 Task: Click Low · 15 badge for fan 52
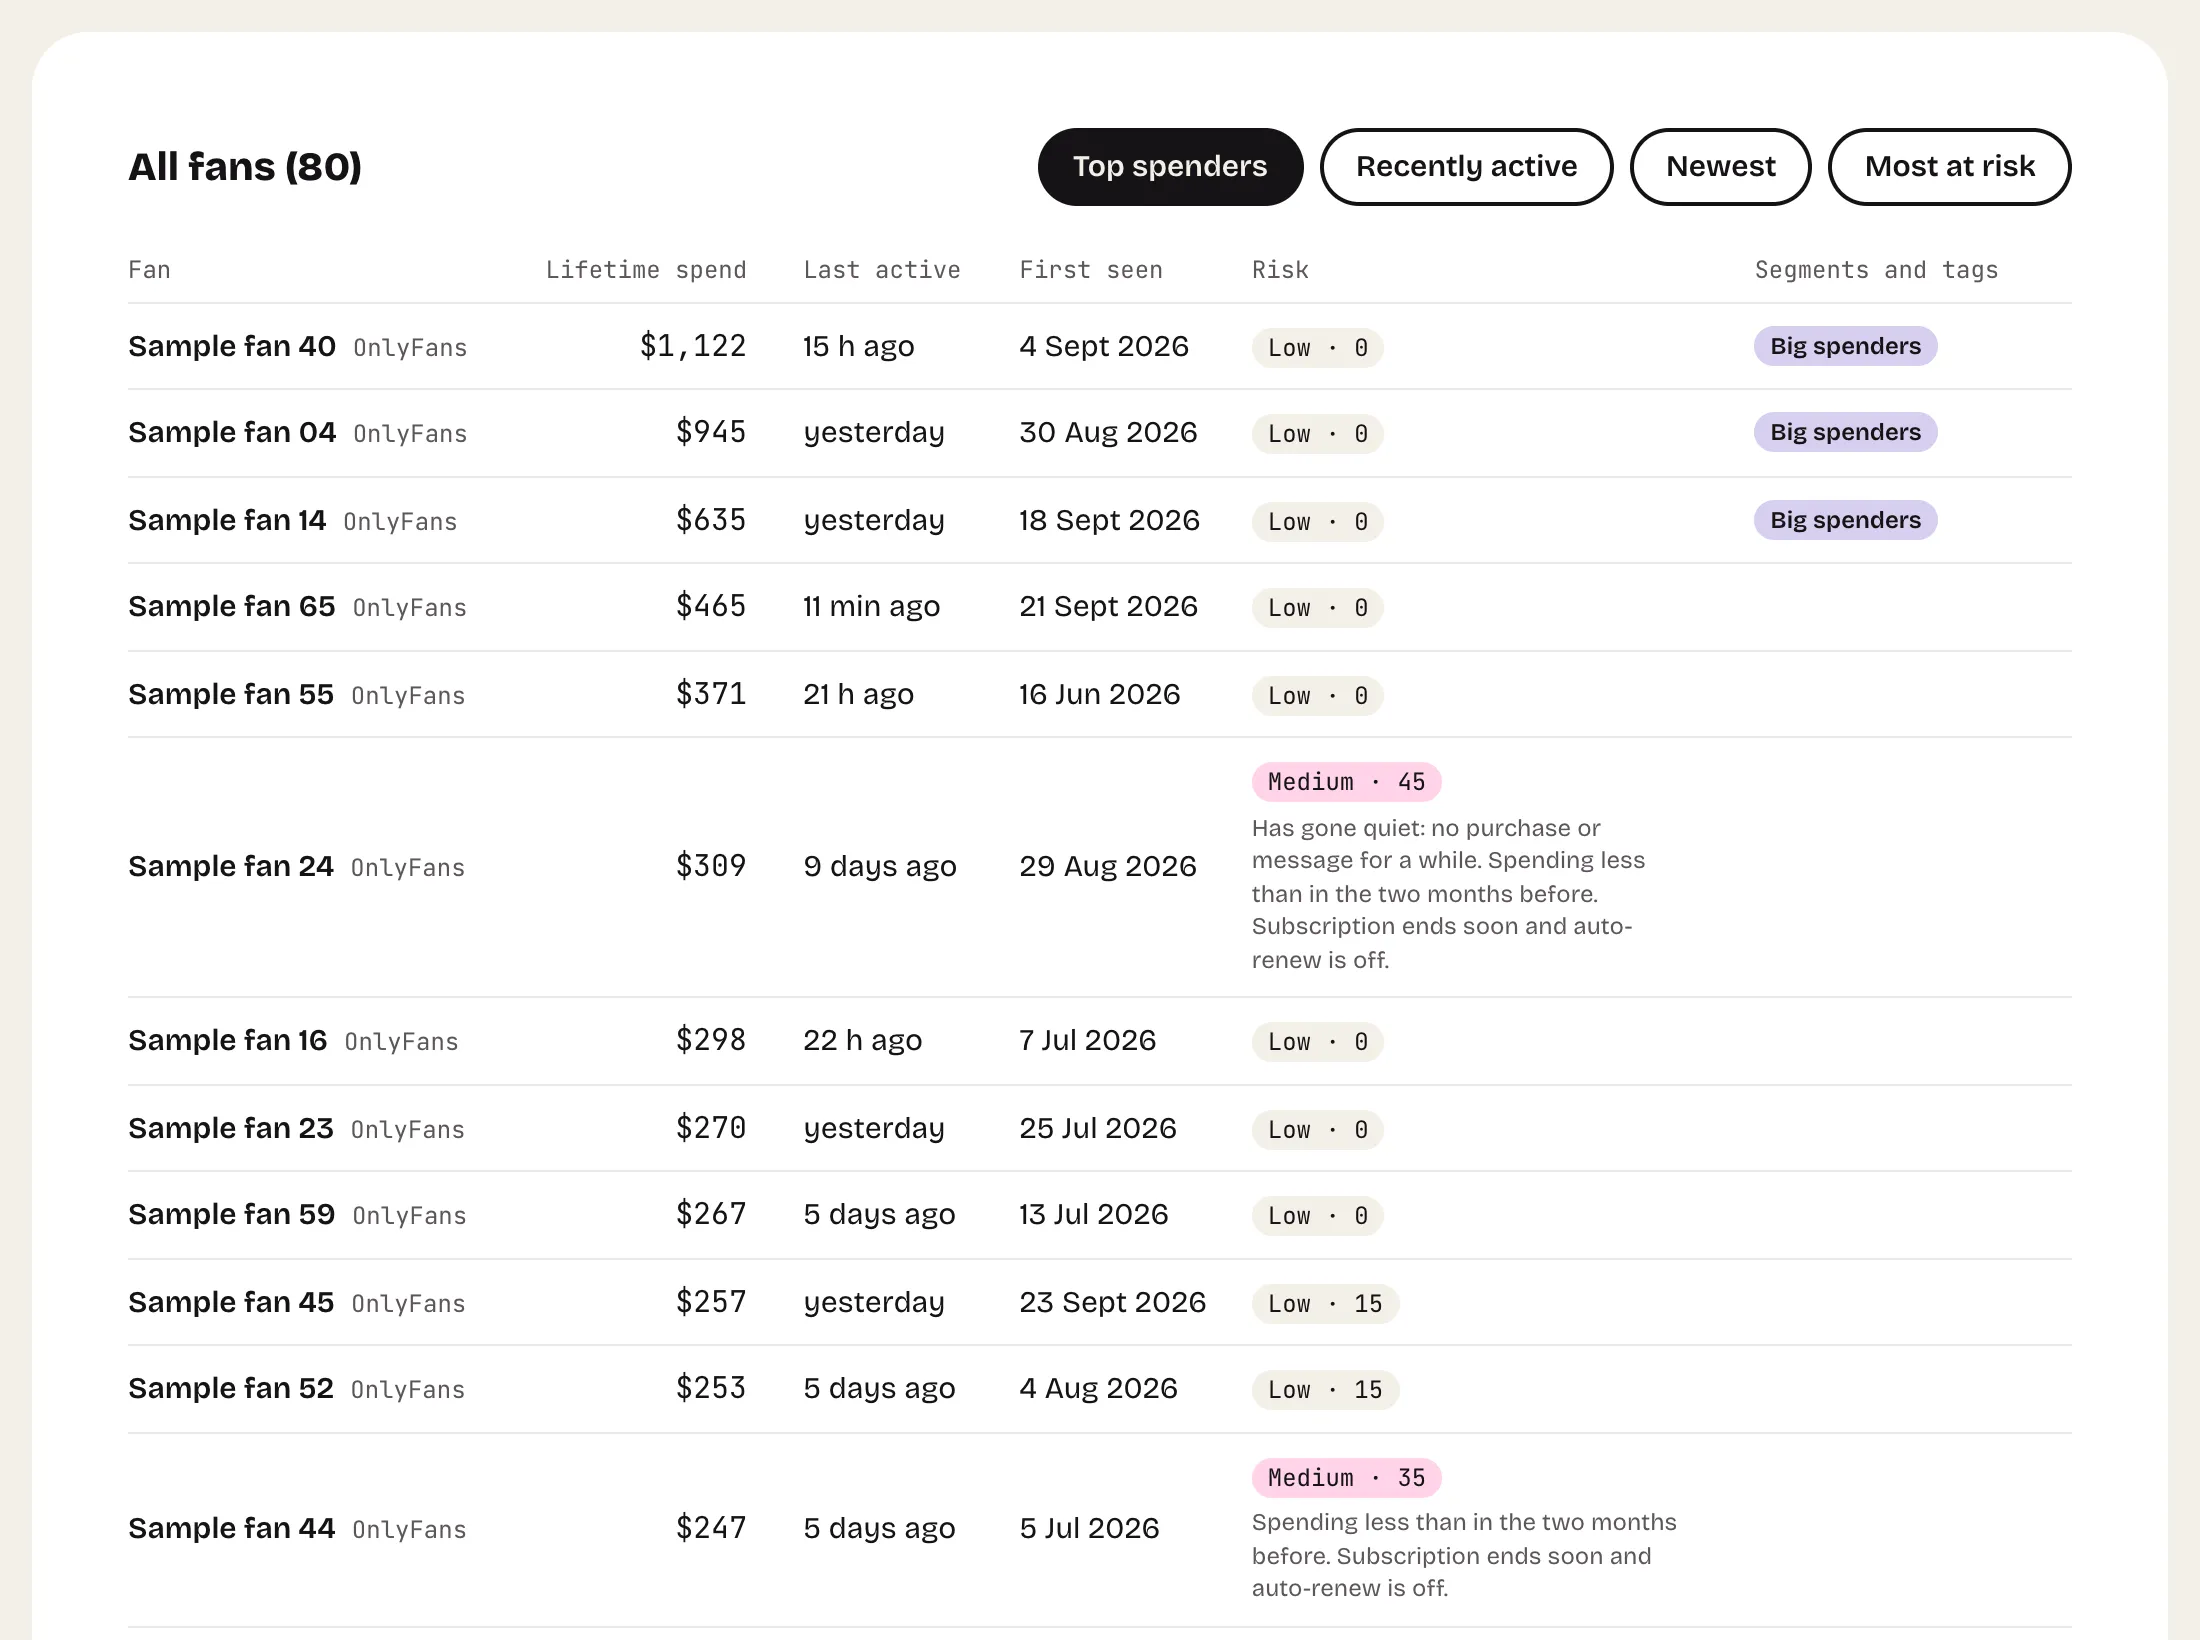click(x=1325, y=1390)
